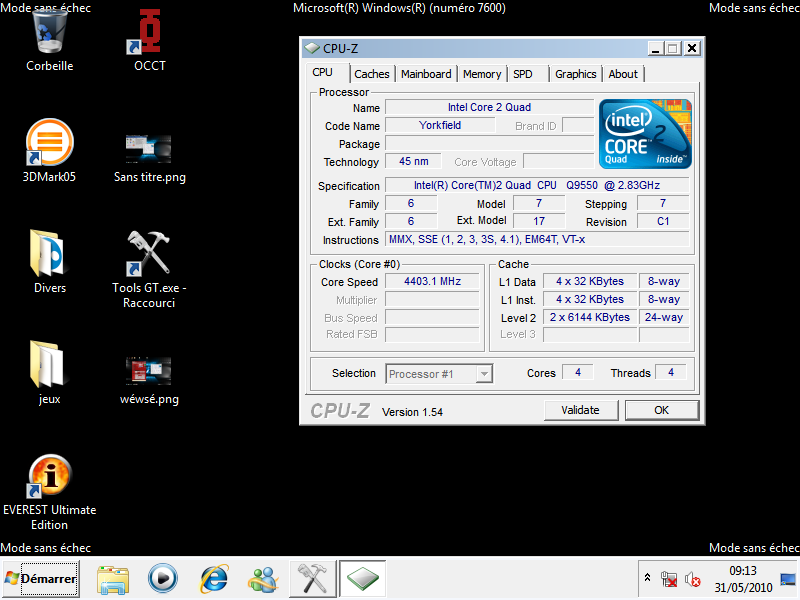The height and width of the screenshot is (600, 800).
Task: Click the Yorkfield code name value
Action: (x=440, y=126)
